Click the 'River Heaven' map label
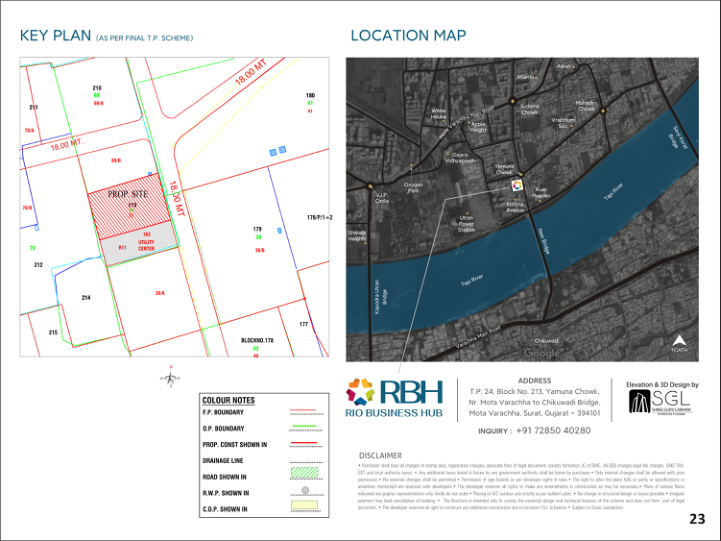This screenshot has width=721, height=541. click(541, 193)
